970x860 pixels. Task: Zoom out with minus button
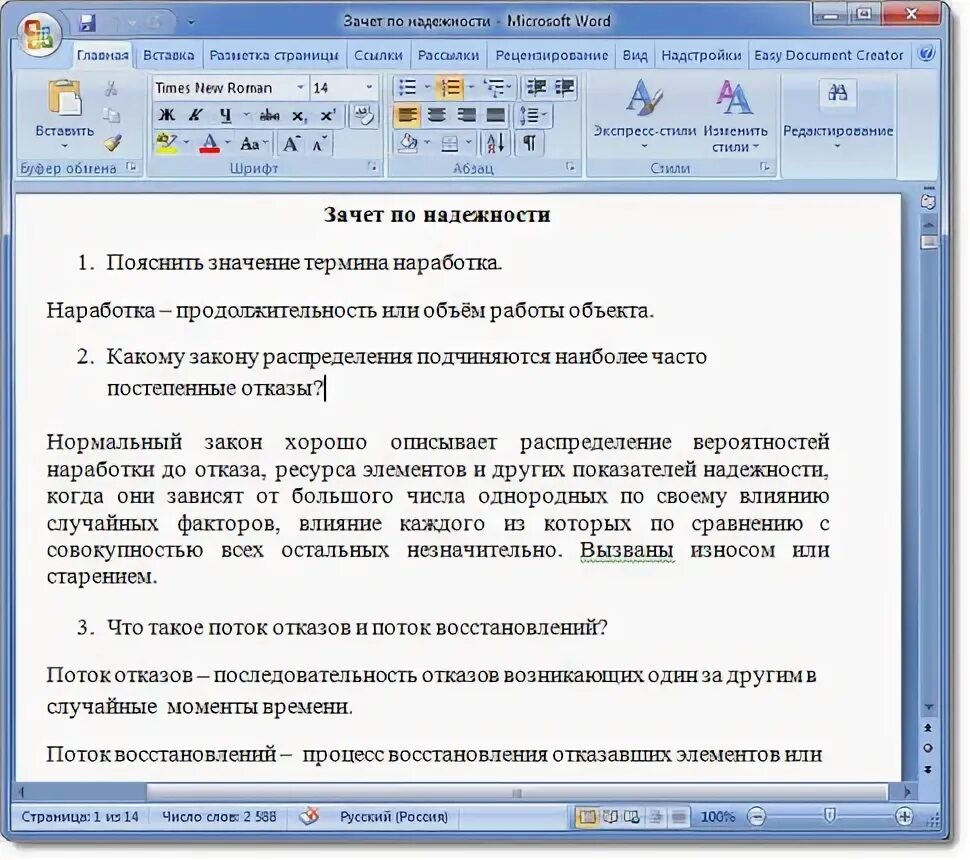(x=756, y=817)
